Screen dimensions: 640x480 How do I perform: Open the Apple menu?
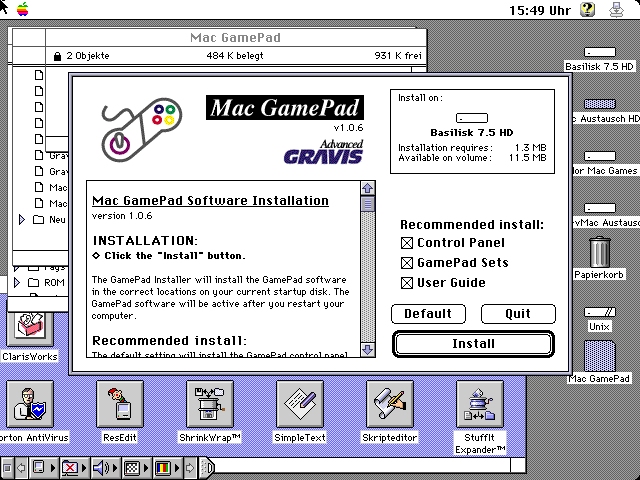pos(22,9)
